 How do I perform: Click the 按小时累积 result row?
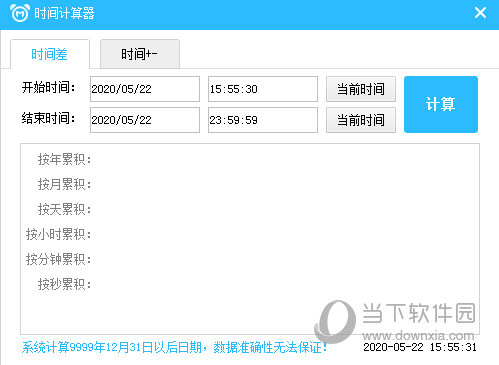pyautogui.click(x=58, y=234)
